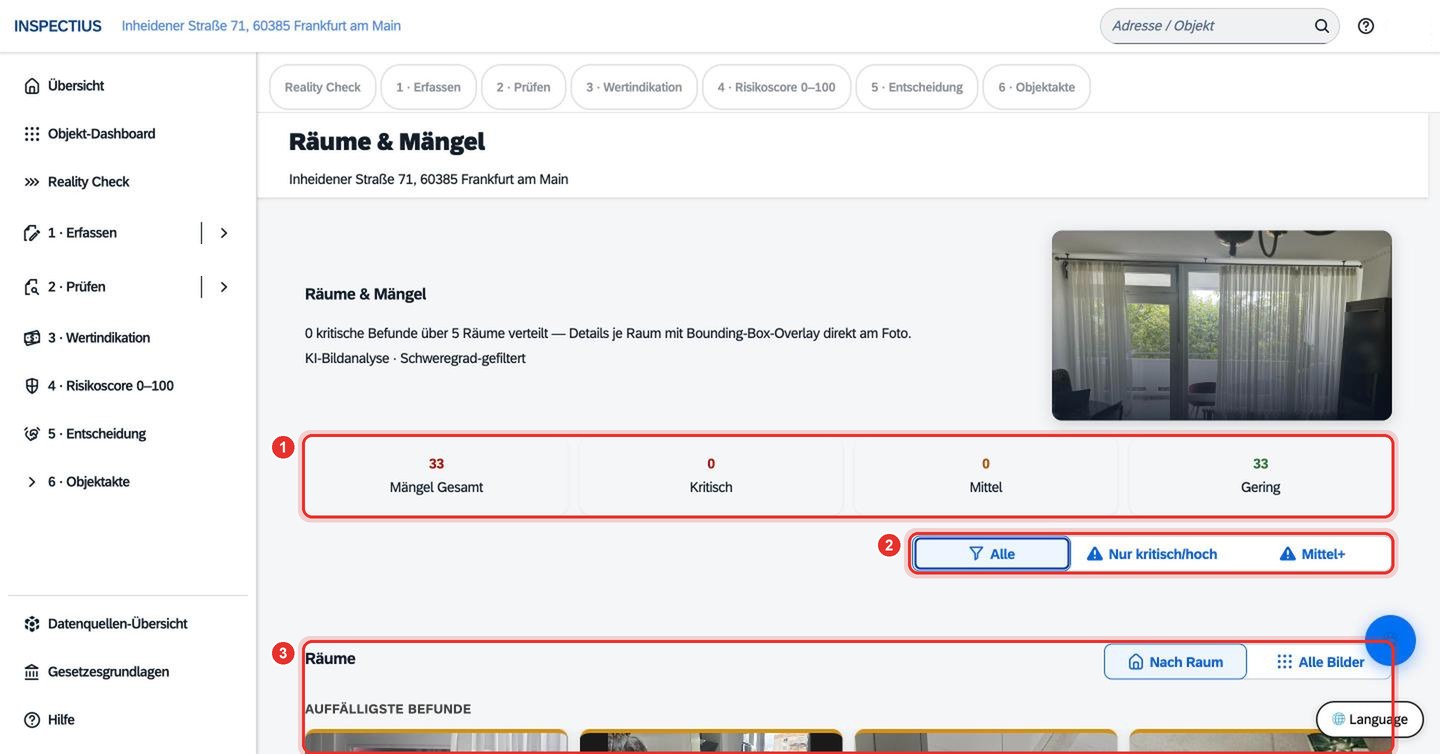Open the Übersicht home icon in sidebar

coord(32,86)
